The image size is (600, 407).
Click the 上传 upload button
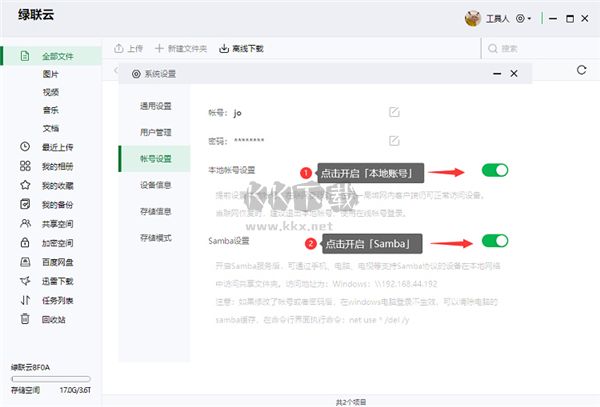click(x=129, y=49)
